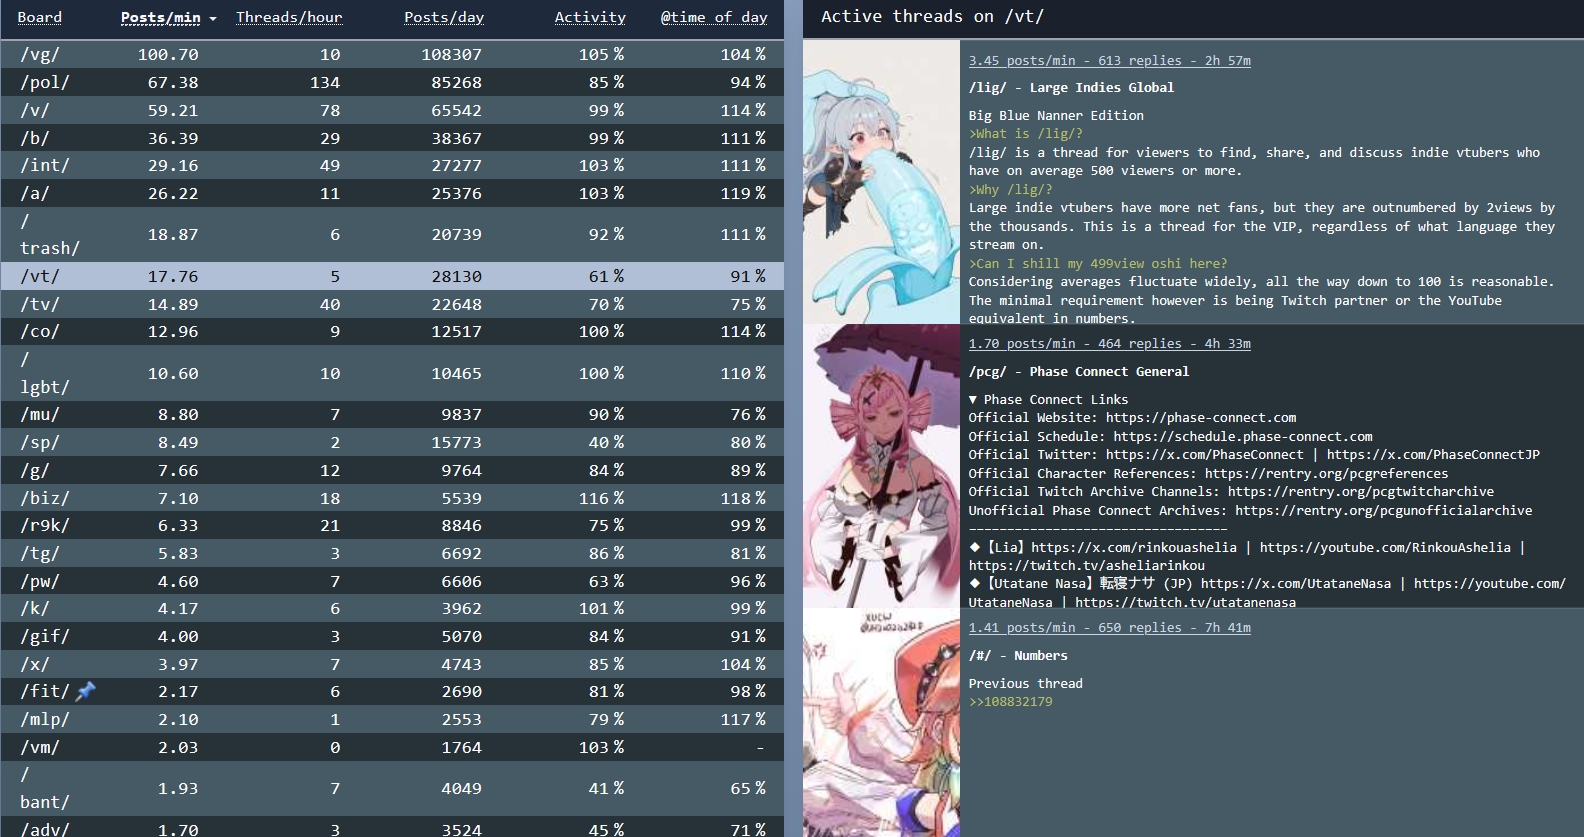Image resolution: width=1584 pixels, height=837 pixels.
Task: Select the /mu/ board name
Action: click(x=40, y=414)
